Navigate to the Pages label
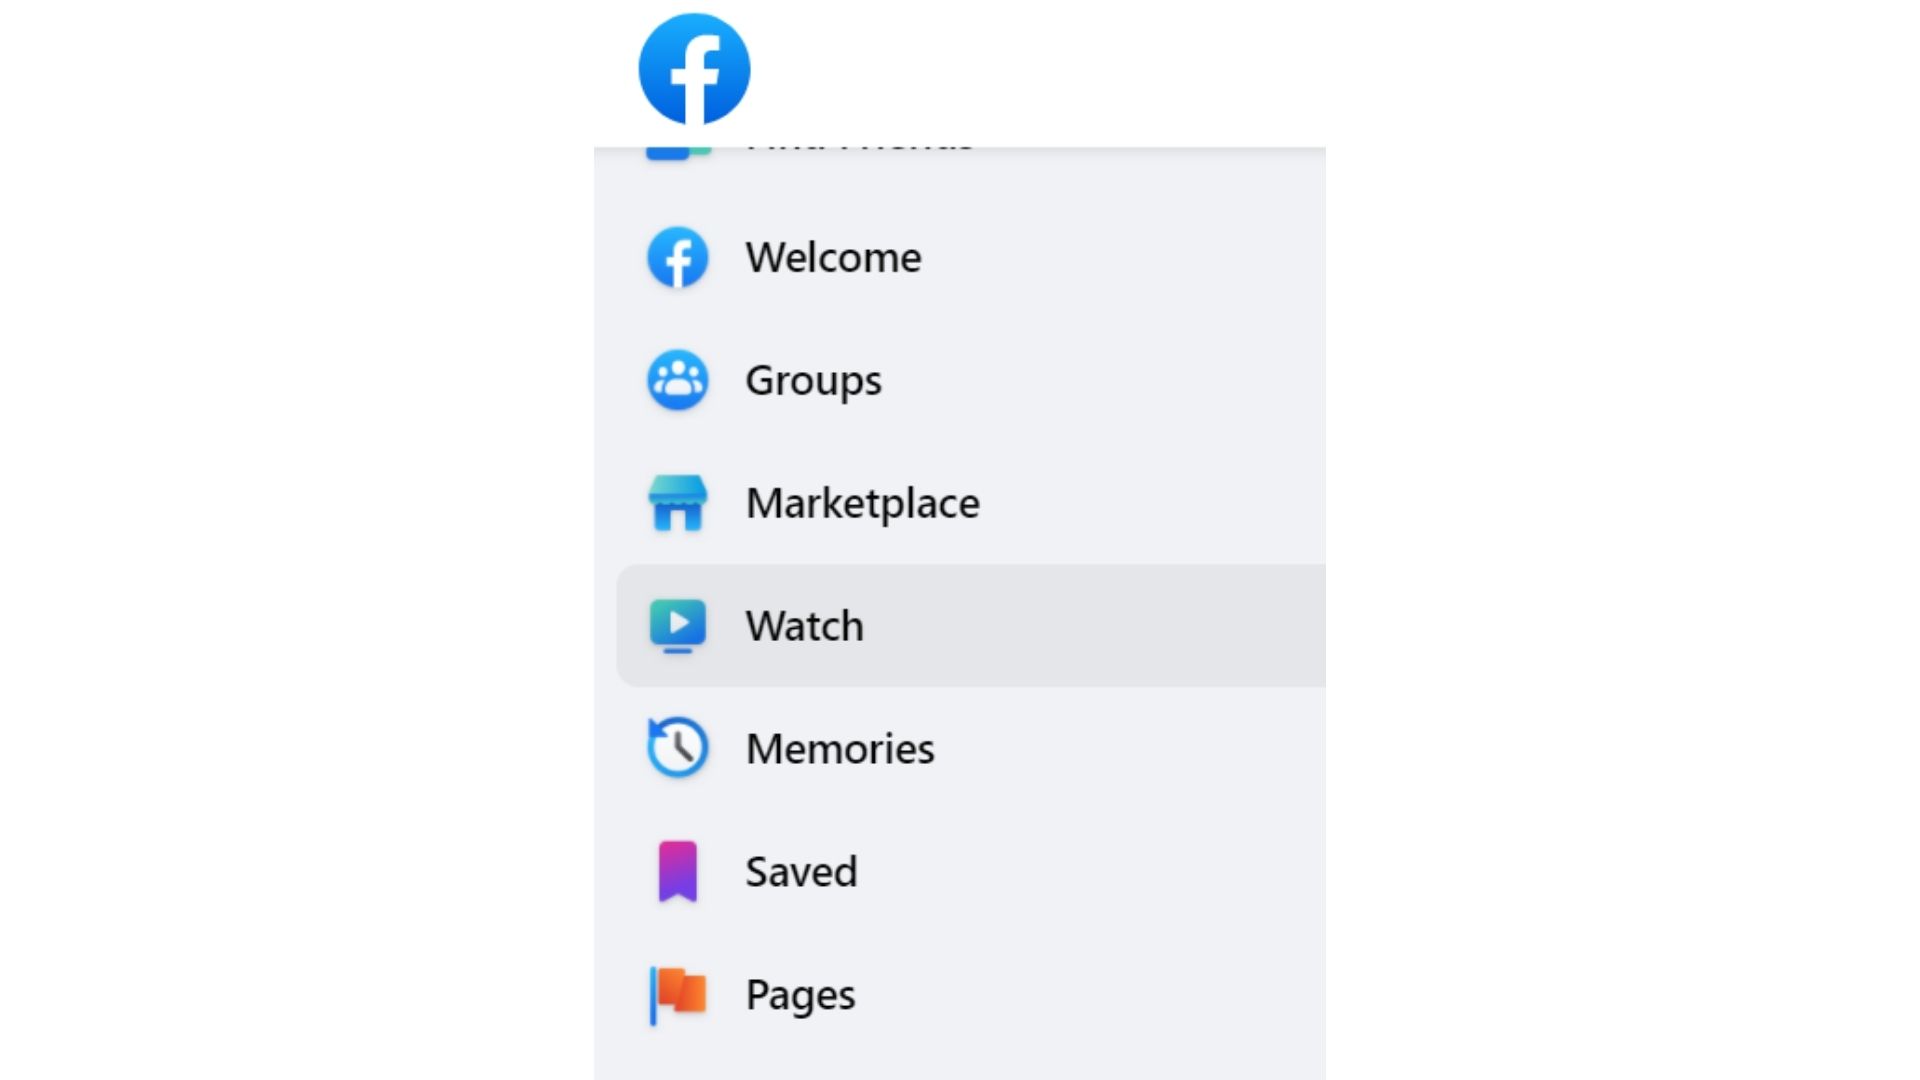The image size is (1920, 1080). point(801,996)
